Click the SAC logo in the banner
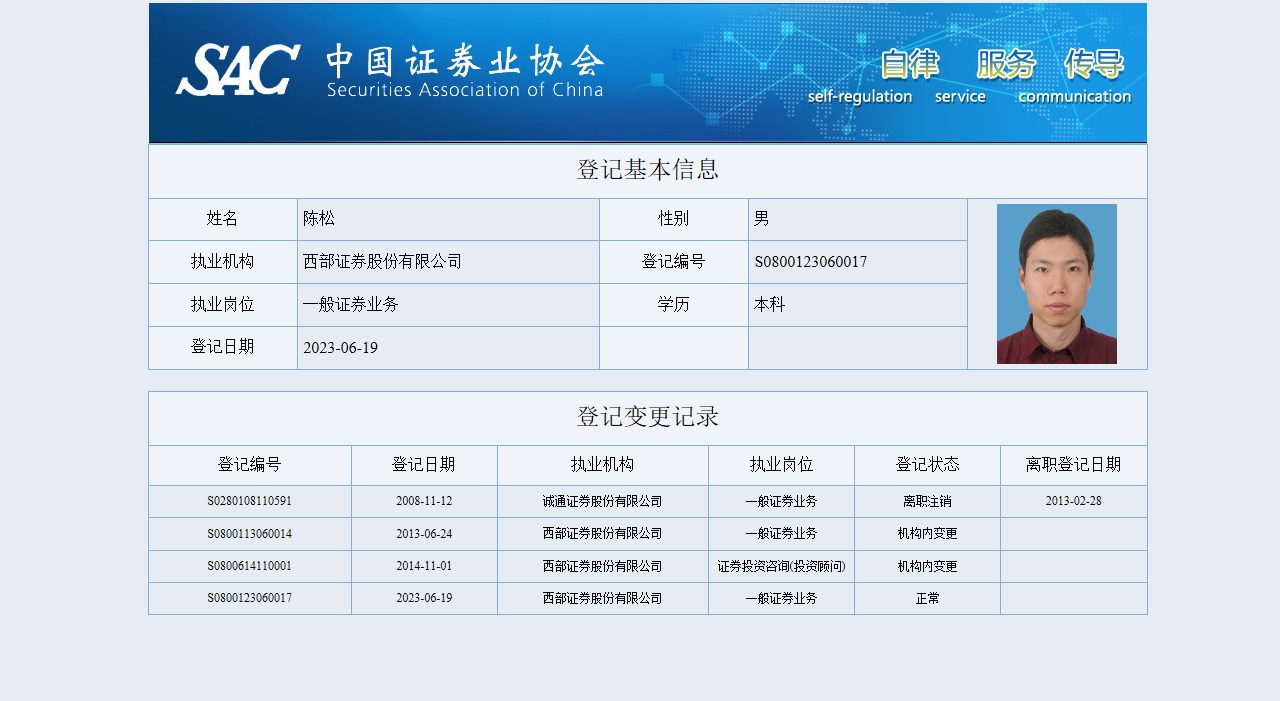This screenshot has height=701, width=1280. 238,70
